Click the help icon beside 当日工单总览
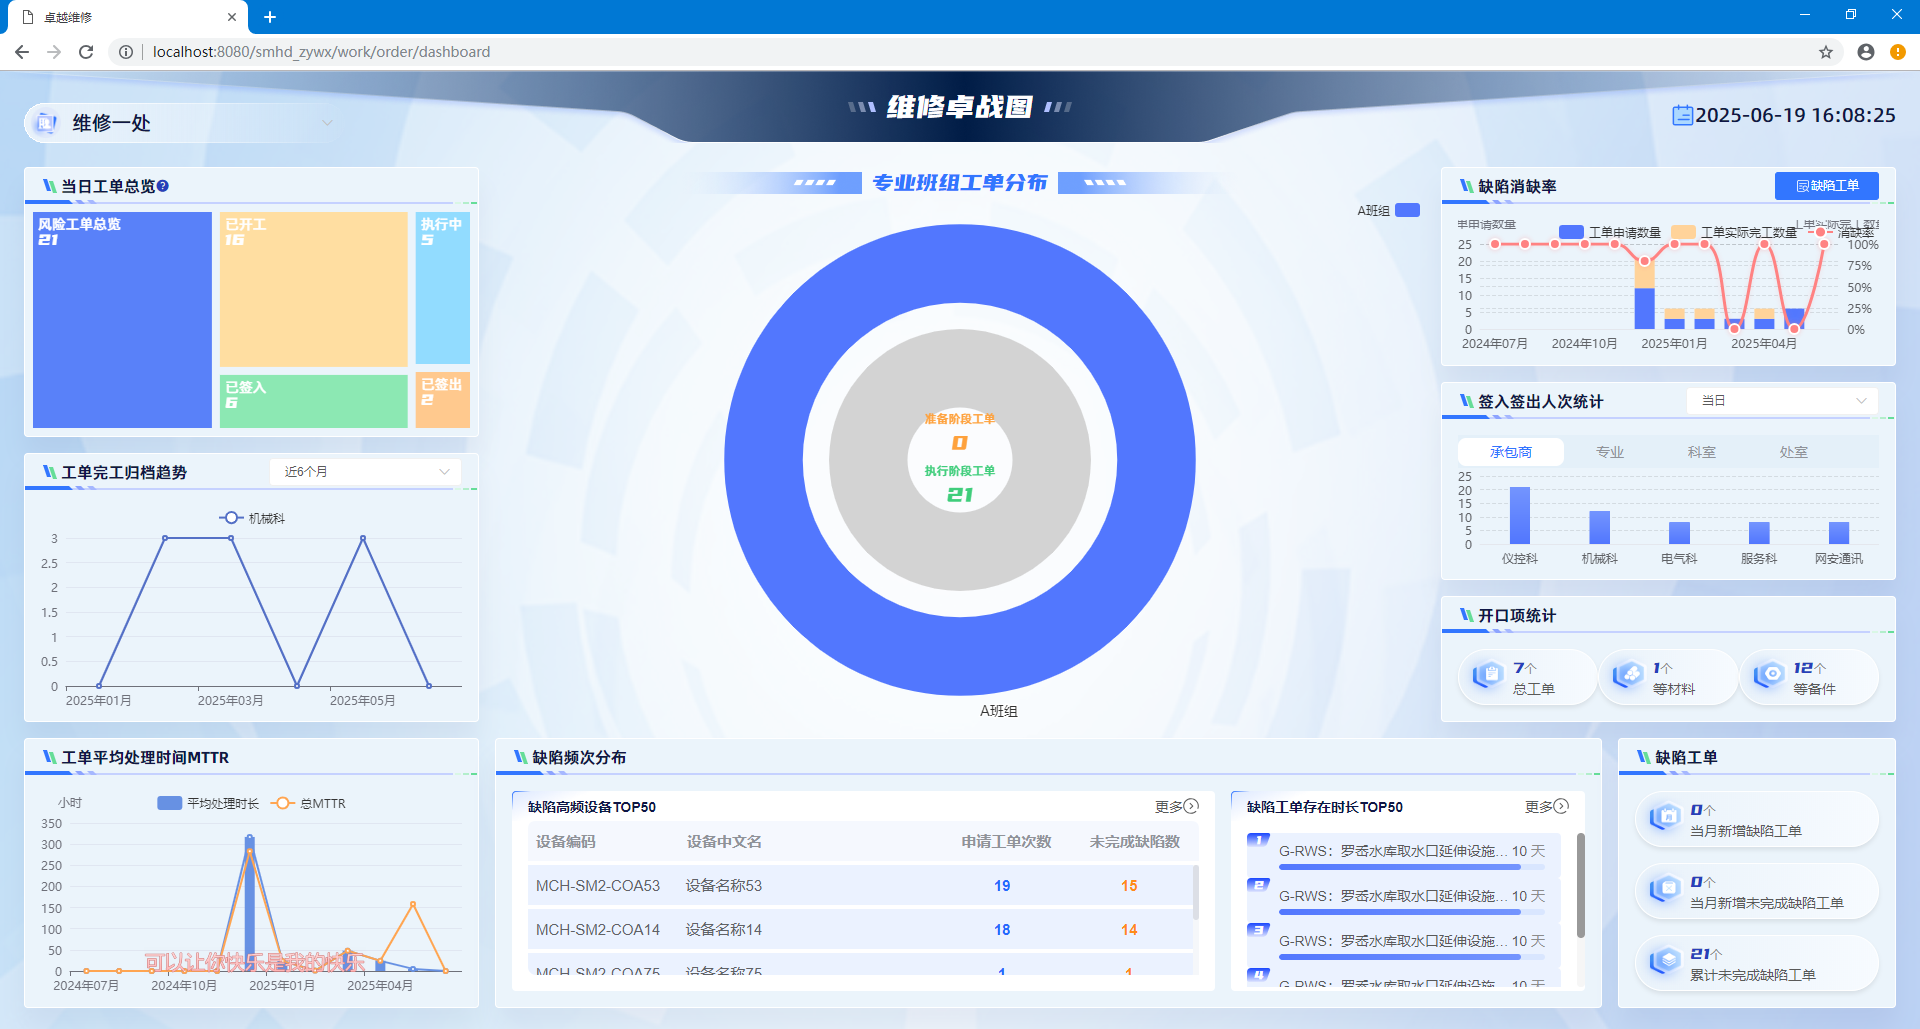Screen dimensions: 1920x1029 [163, 186]
